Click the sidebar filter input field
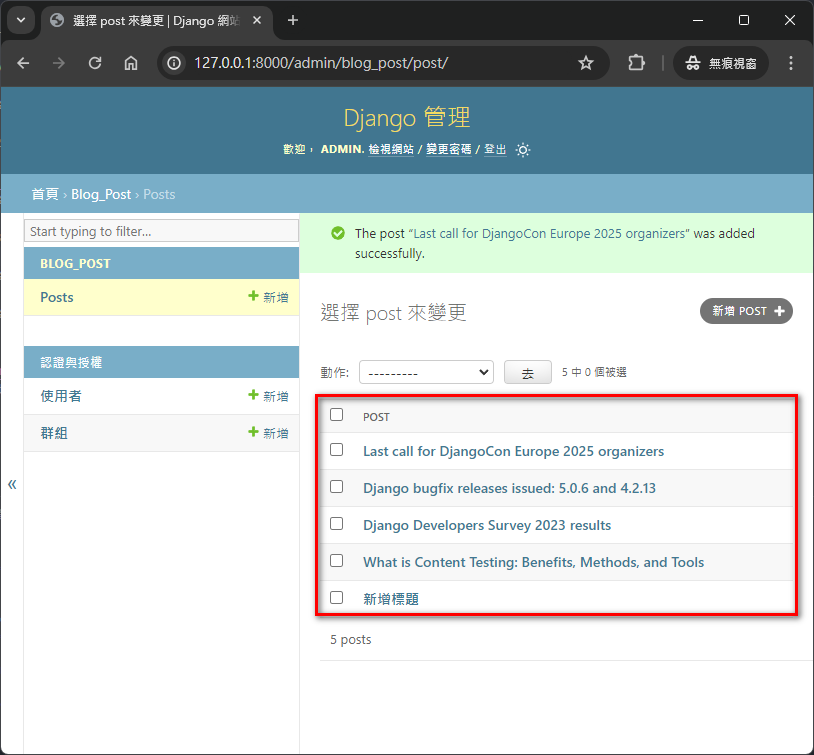 pyautogui.click(x=161, y=231)
